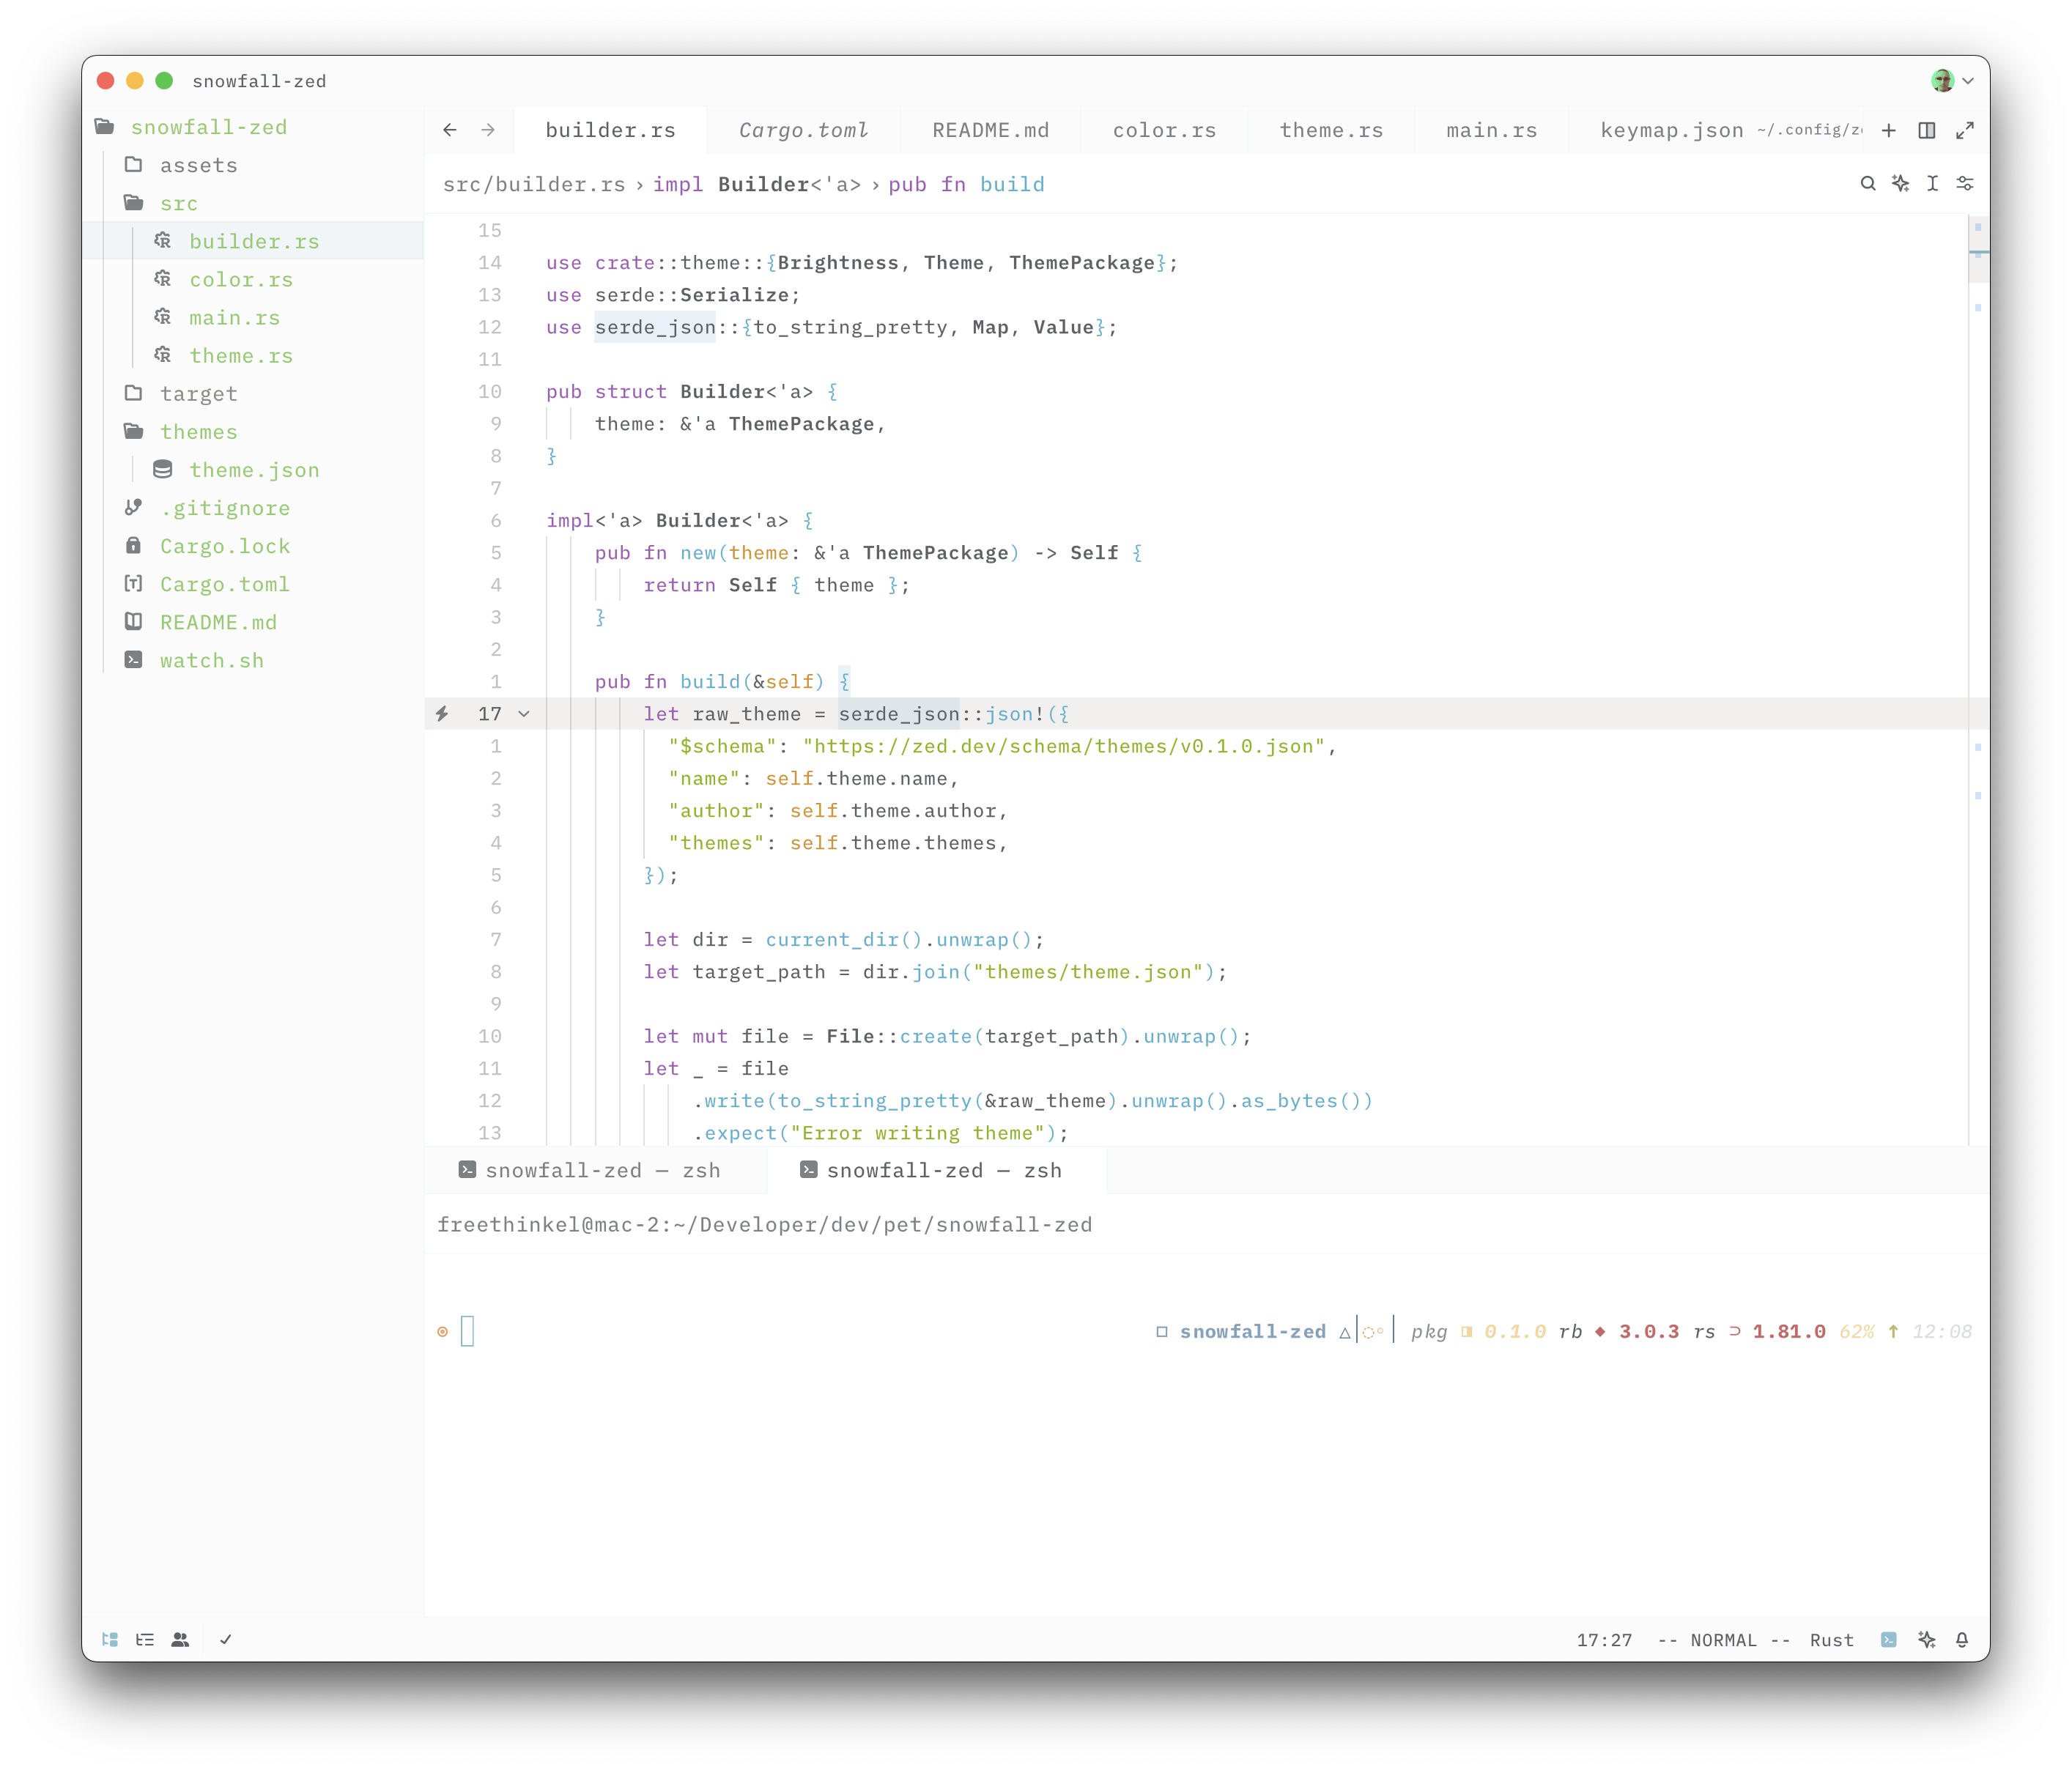Go forward in navigation history
The height and width of the screenshot is (1770, 2072).
pyautogui.click(x=488, y=130)
